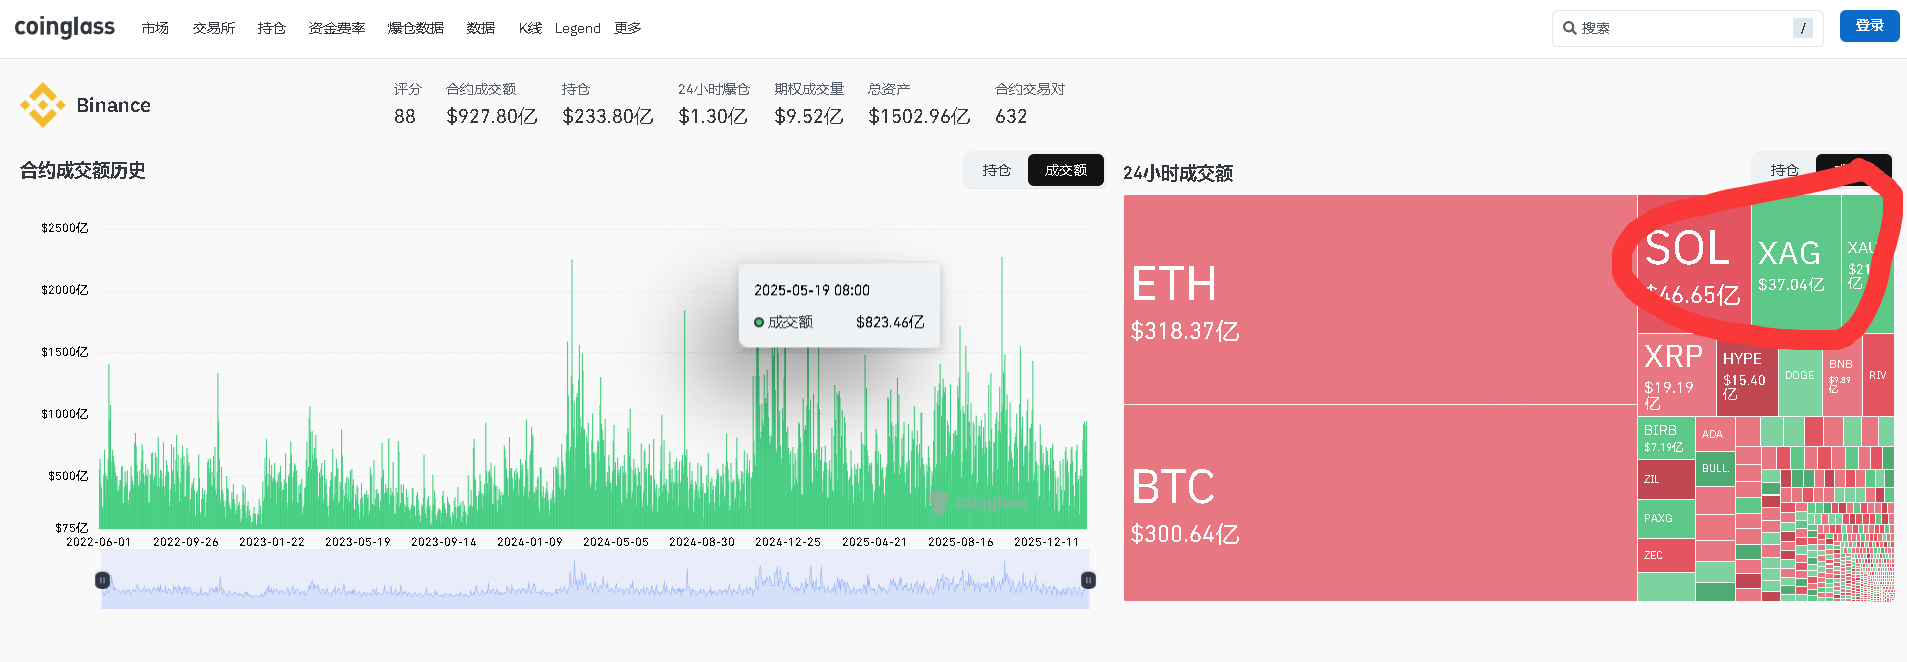Type in the 搜索 search field
Screen dimensions: 1907x662
coord(1680,28)
